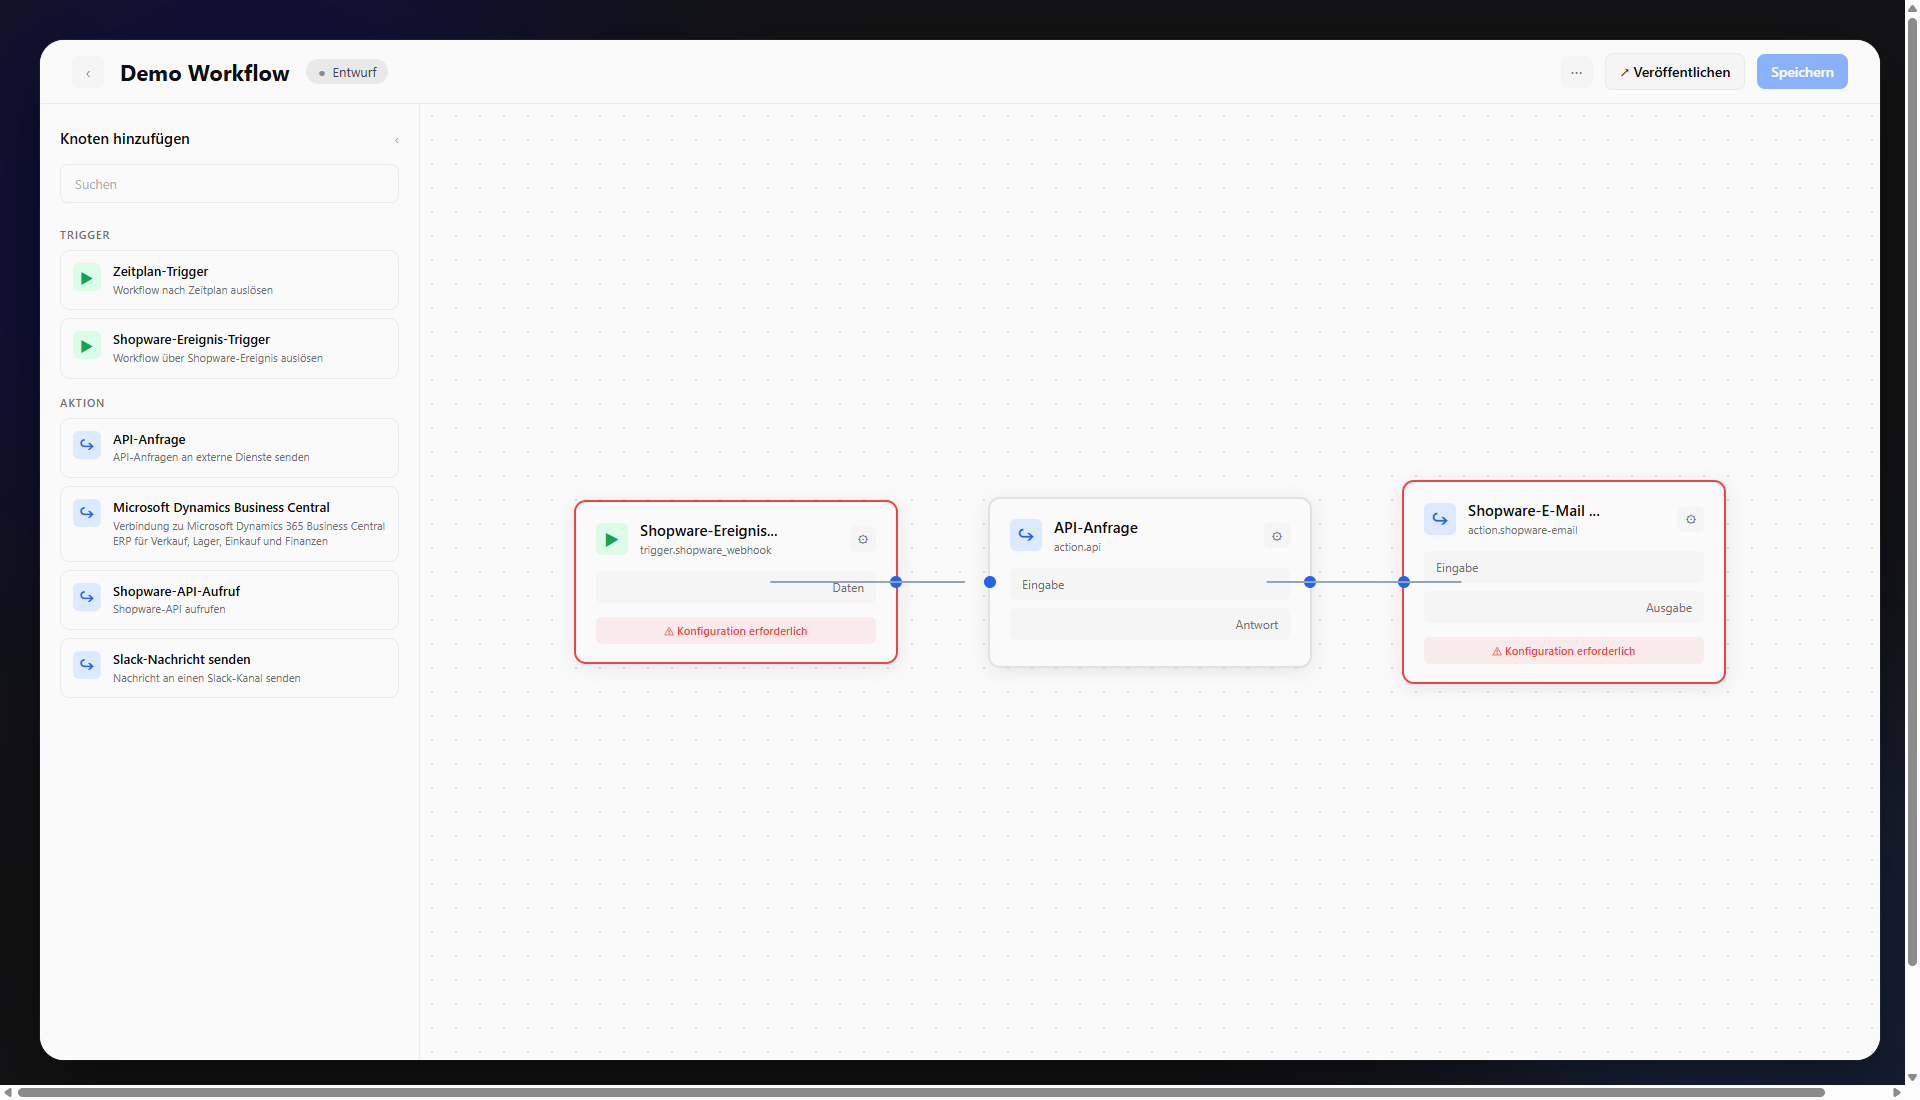Open the ellipsis options menu

point(1576,72)
